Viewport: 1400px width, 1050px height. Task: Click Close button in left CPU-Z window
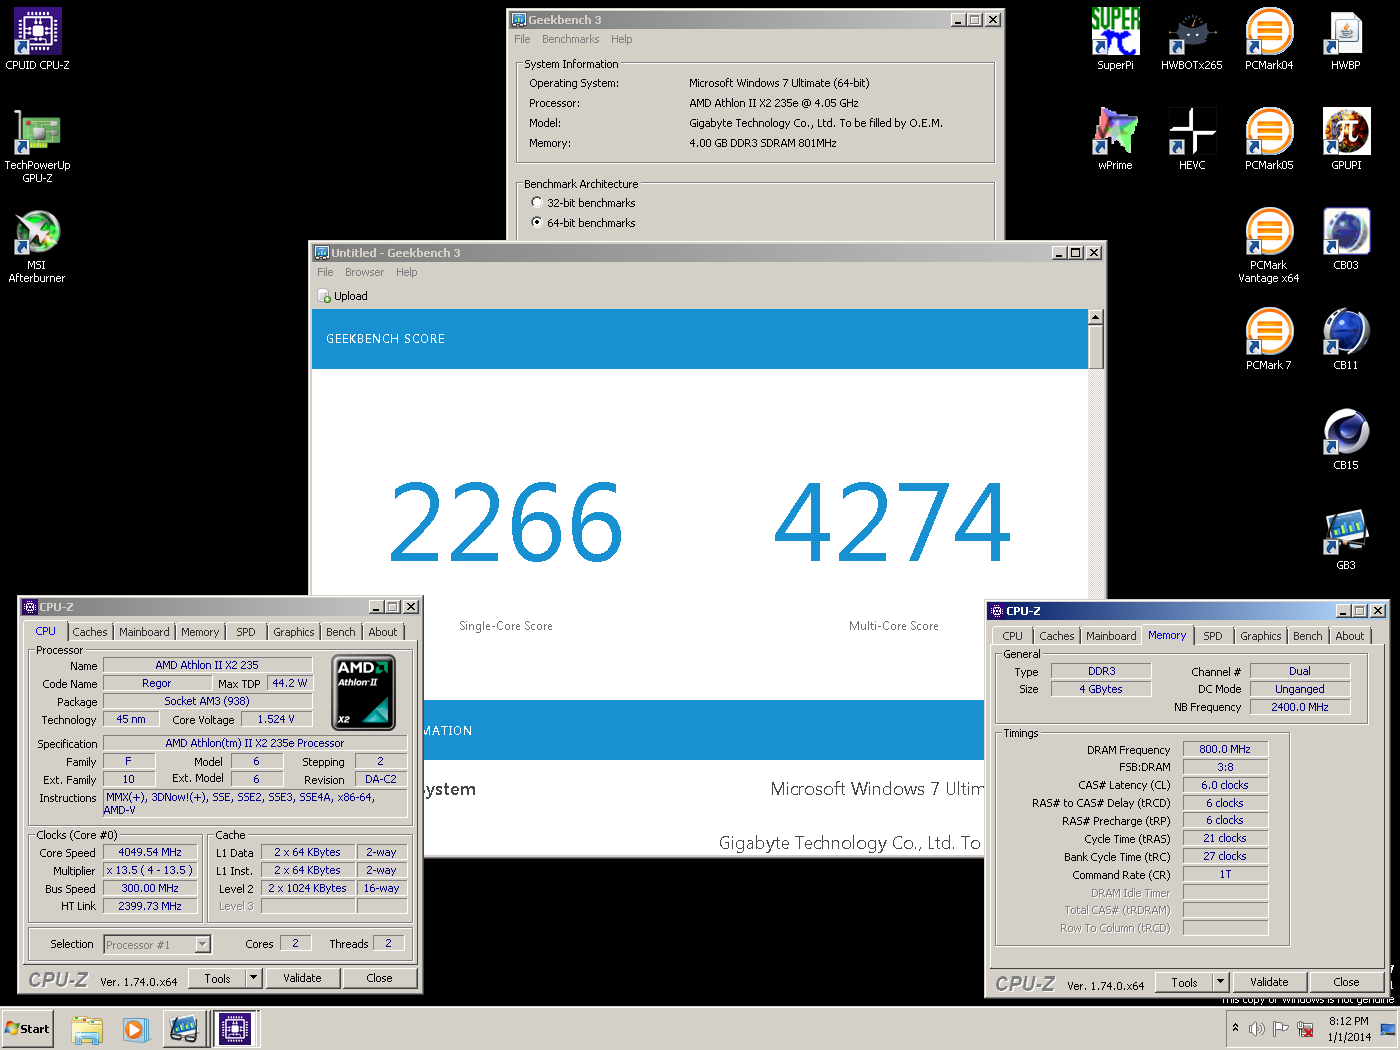[379, 978]
